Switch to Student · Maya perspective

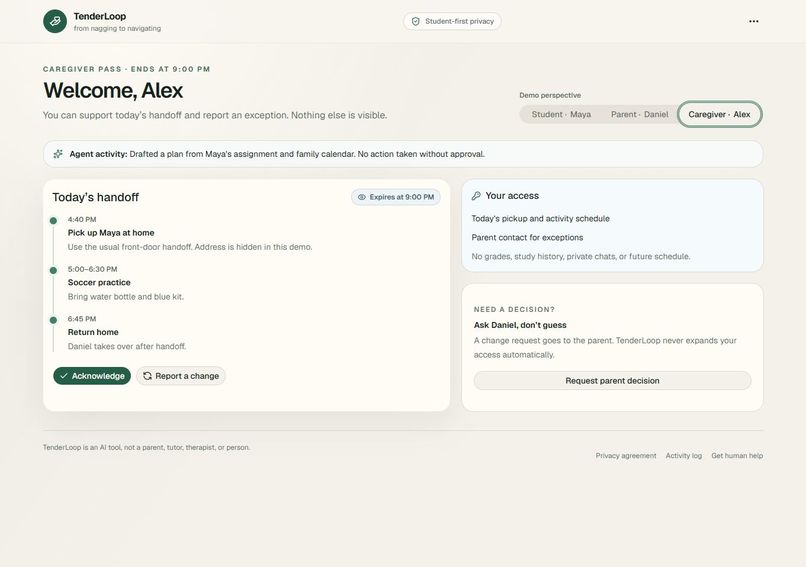561,114
